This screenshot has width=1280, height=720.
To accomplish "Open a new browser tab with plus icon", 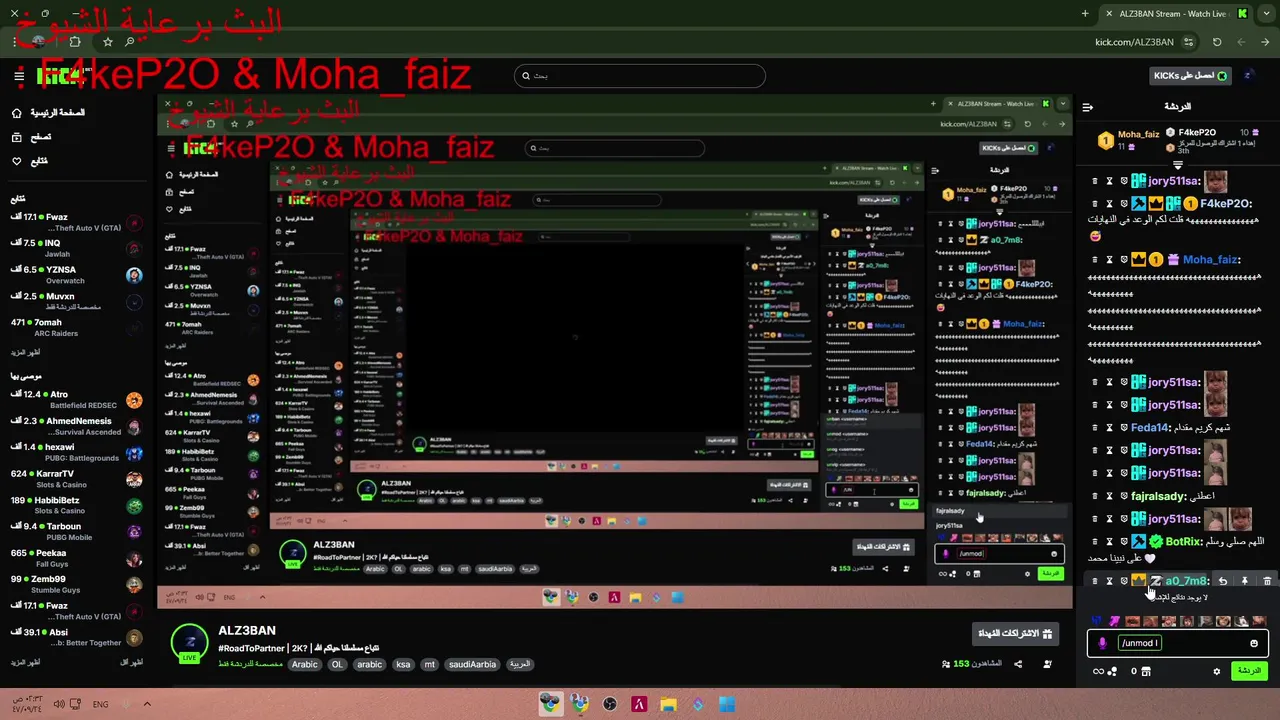I will point(1085,13).
